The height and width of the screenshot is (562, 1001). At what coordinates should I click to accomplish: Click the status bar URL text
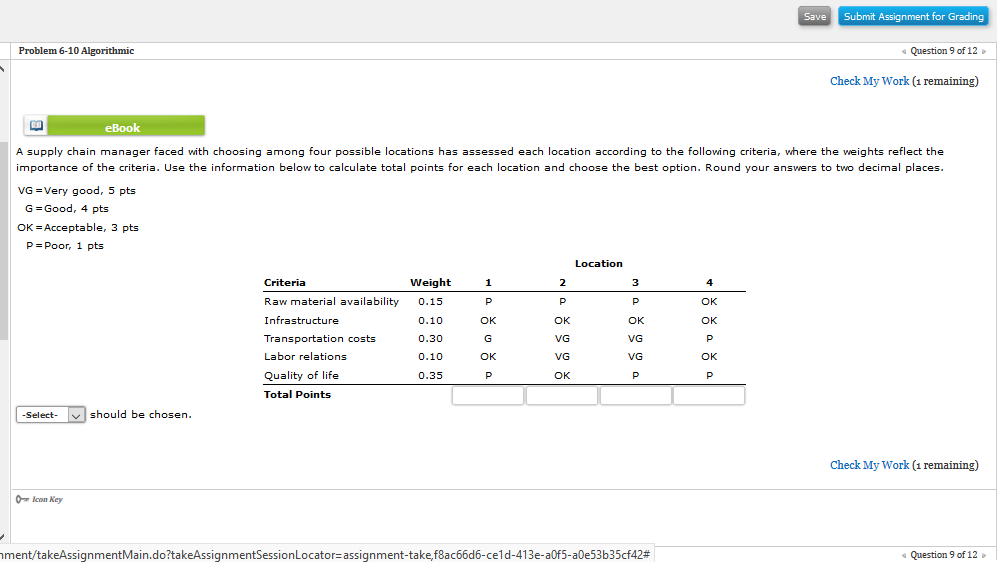325,554
